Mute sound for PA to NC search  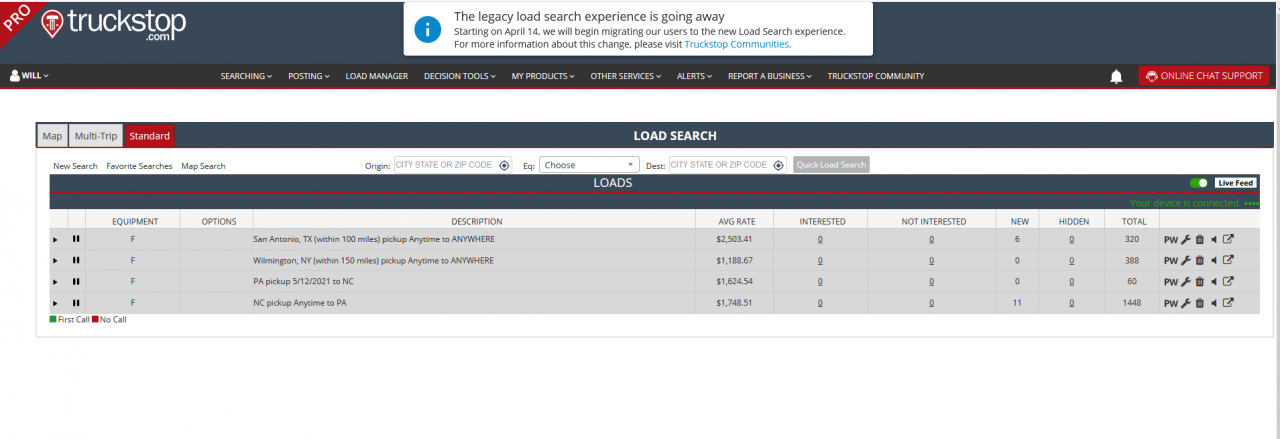(1214, 282)
